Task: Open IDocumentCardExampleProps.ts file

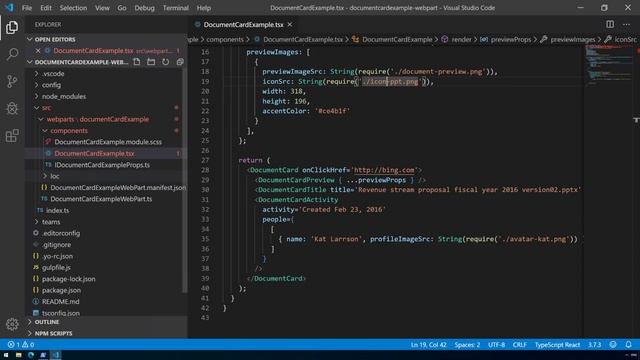Action: point(102,165)
